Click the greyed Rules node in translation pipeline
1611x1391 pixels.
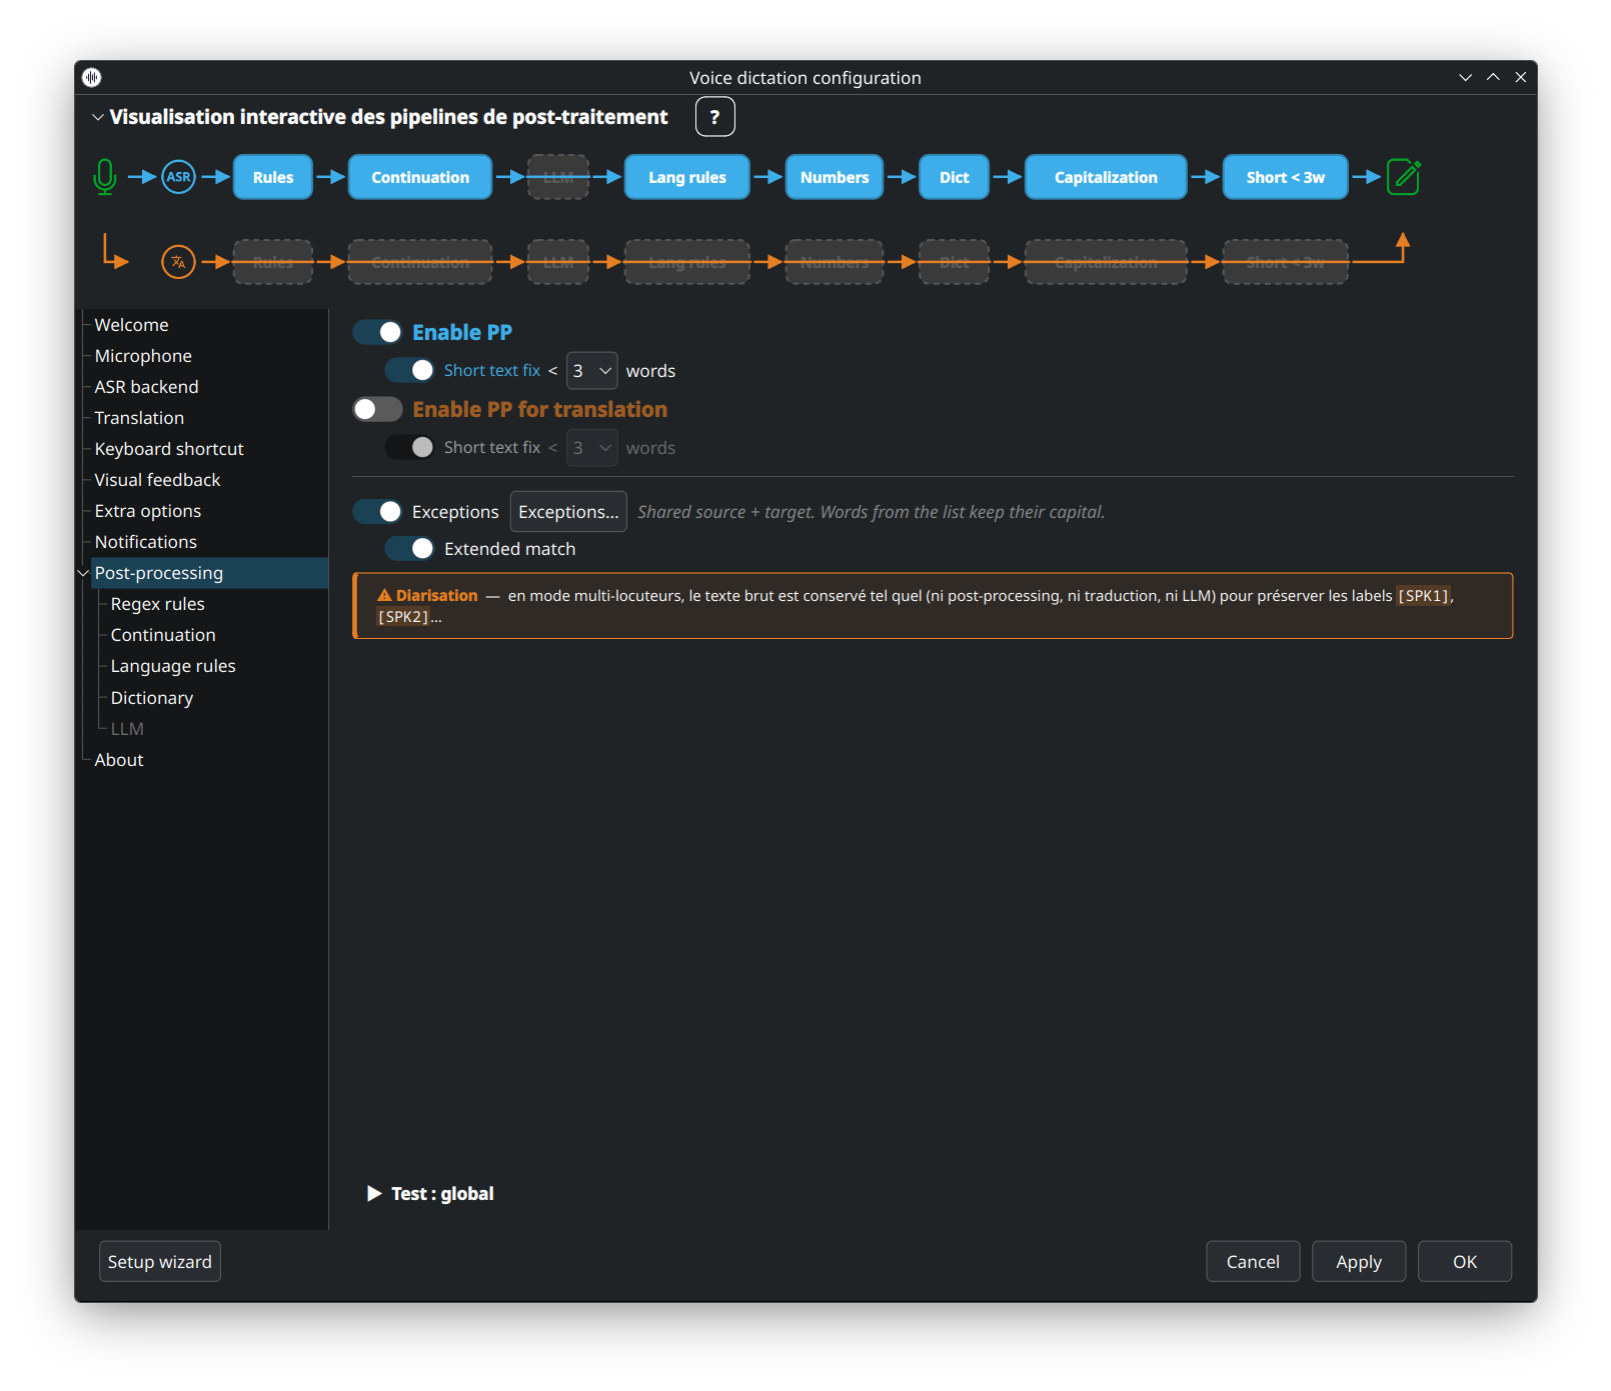[273, 262]
